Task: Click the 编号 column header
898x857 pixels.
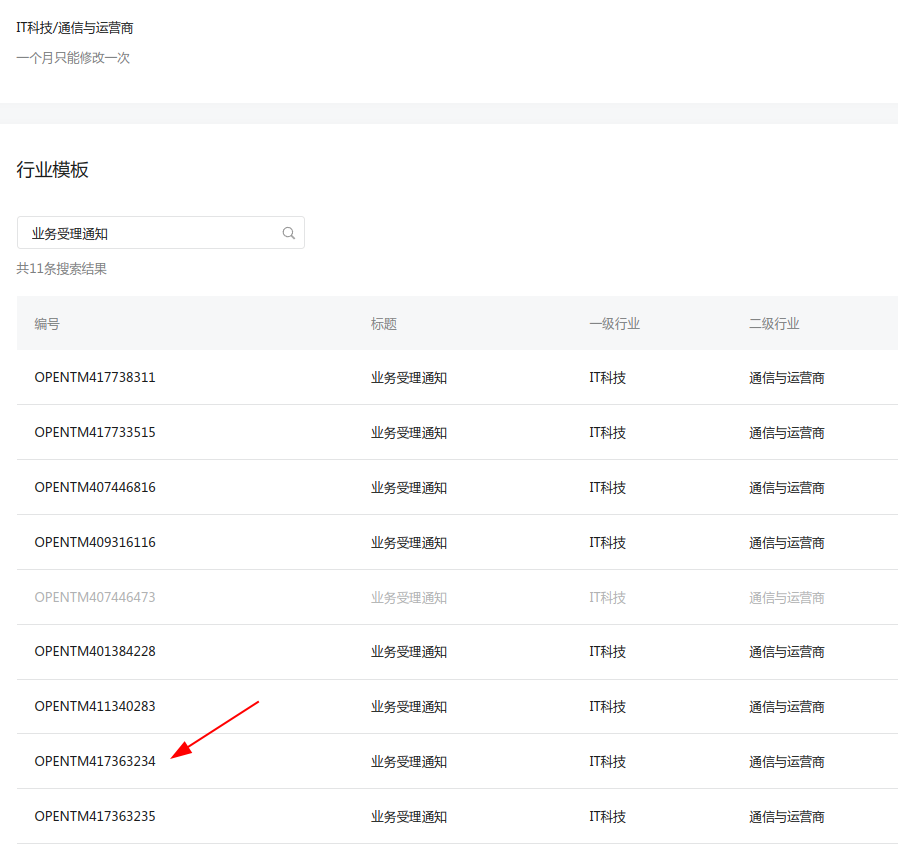Action: pyautogui.click(x=47, y=324)
